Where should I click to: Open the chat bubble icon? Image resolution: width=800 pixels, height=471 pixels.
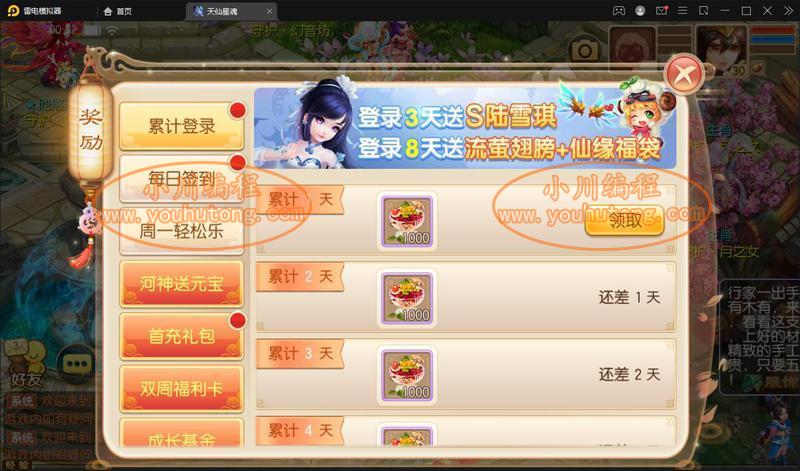pyautogui.click(x=77, y=364)
